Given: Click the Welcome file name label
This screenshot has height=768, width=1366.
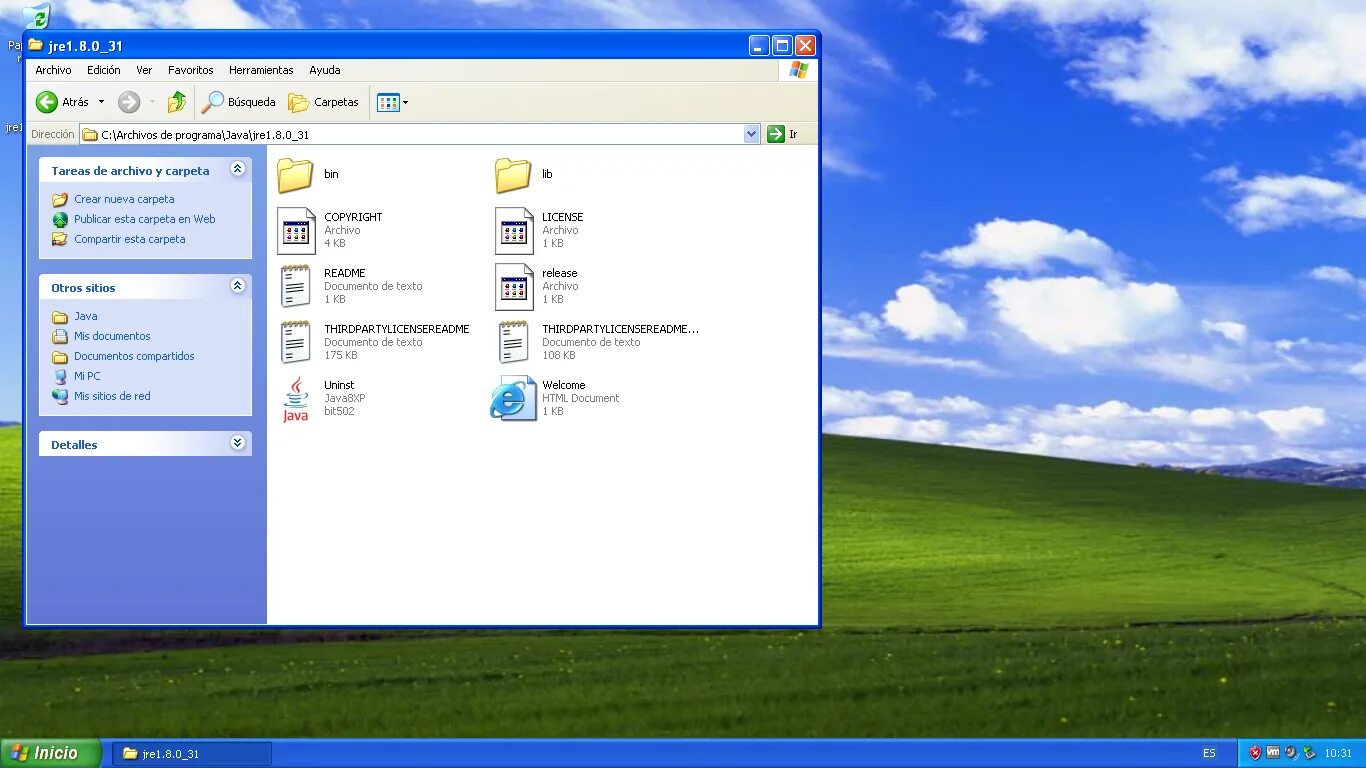Looking at the screenshot, I should pyautogui.click(x=564, y=385).
